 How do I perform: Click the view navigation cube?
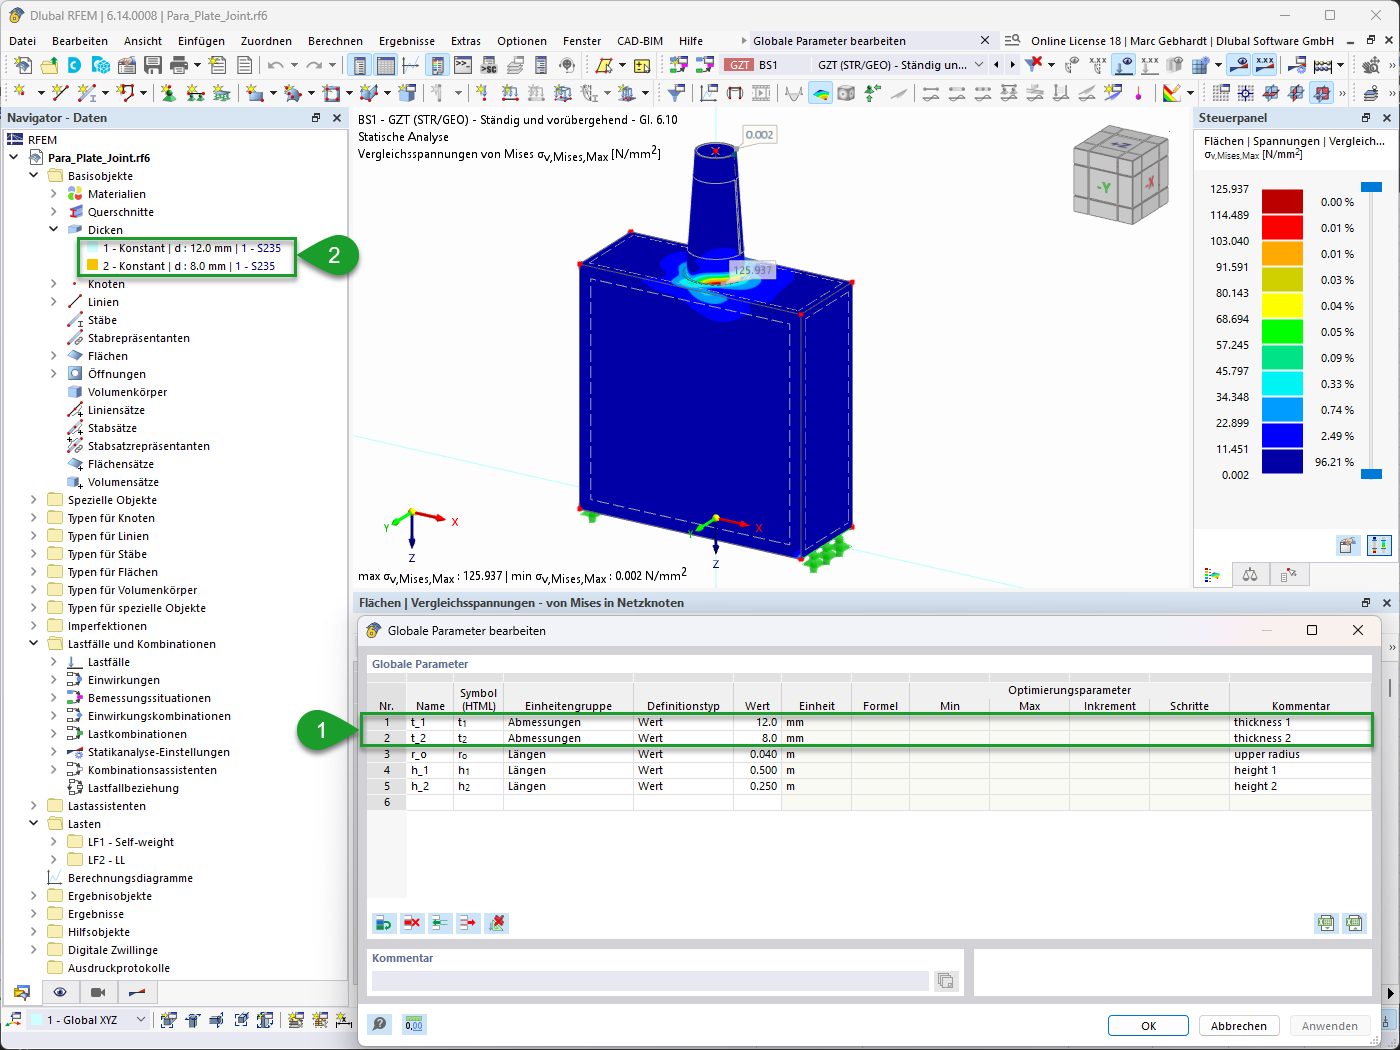1120,173
